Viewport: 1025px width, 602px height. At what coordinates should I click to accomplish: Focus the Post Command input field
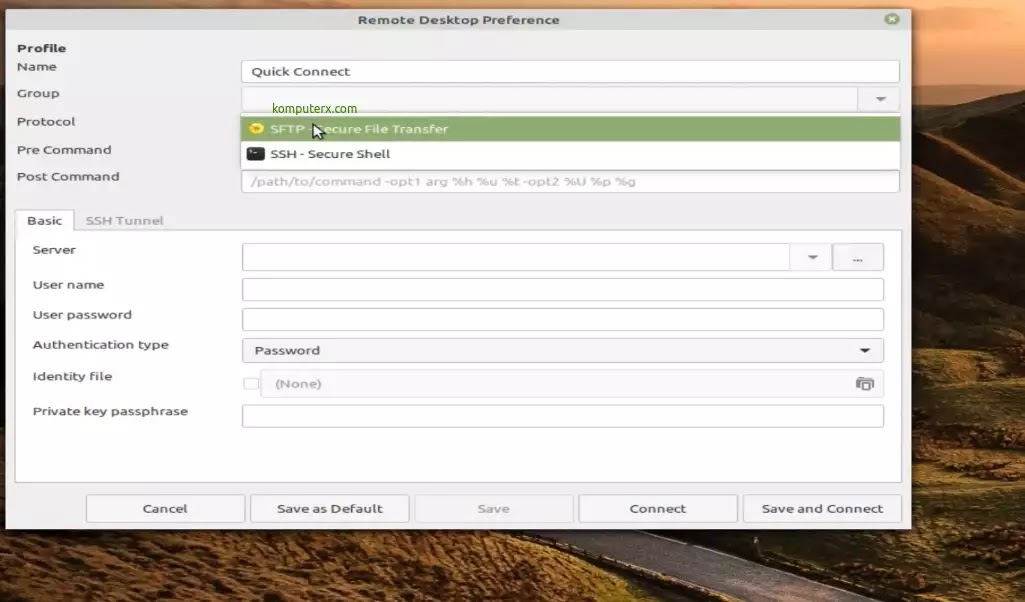(570, 181)
